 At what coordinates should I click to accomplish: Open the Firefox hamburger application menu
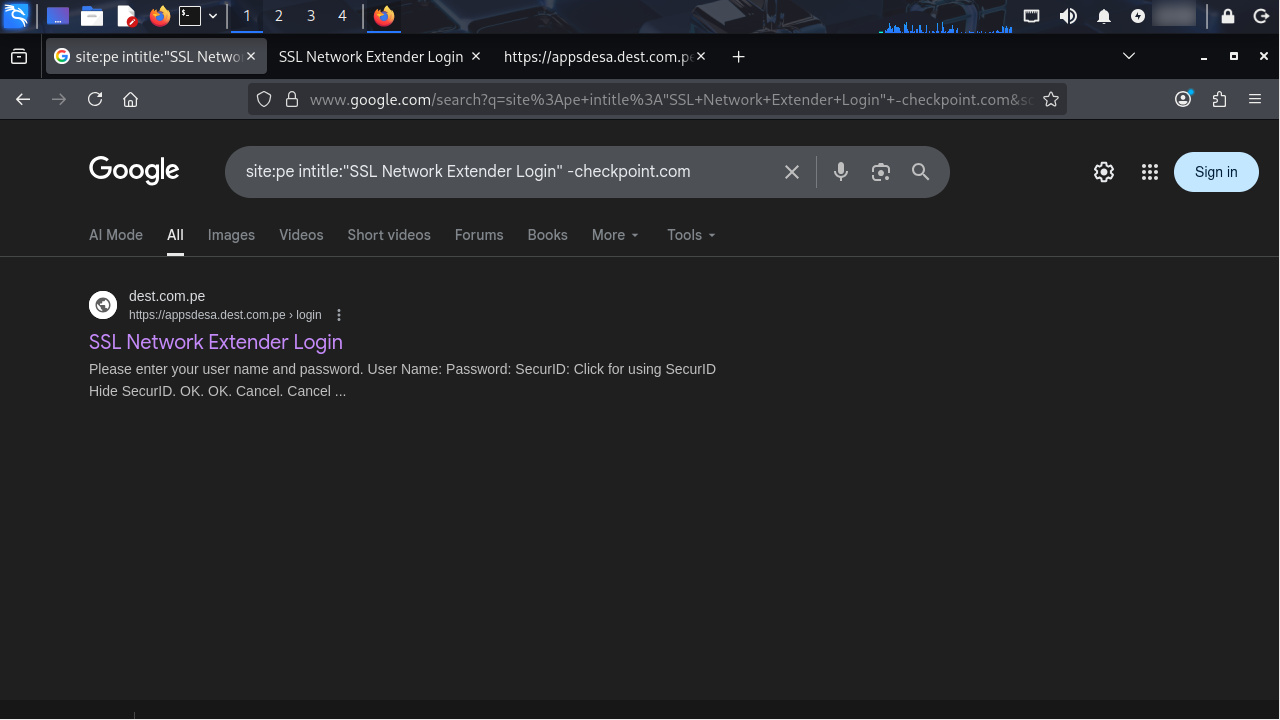[x=1255, y=99]
